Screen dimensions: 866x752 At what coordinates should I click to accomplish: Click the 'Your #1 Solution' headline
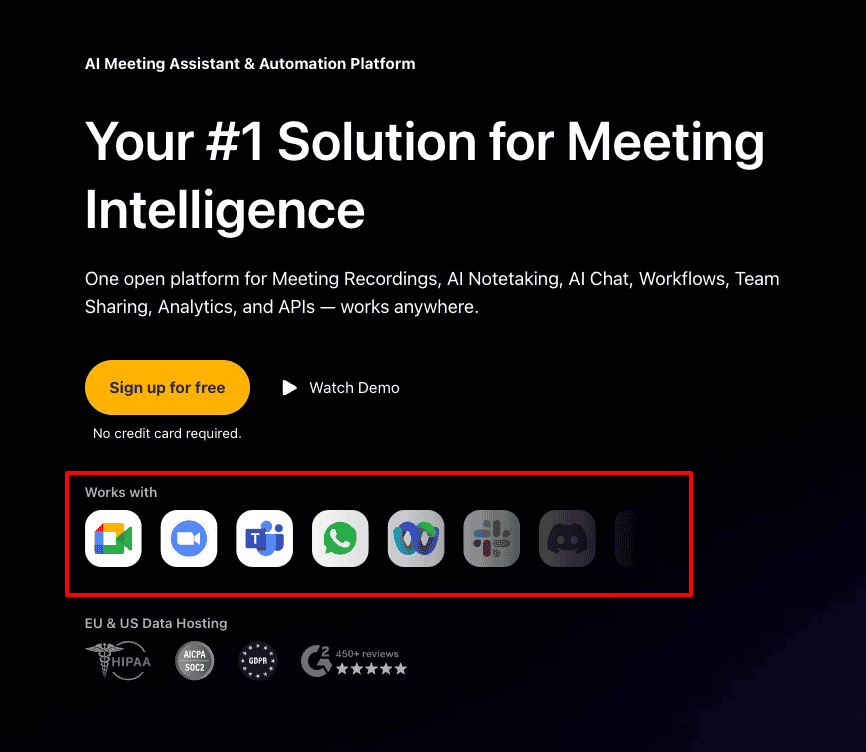click(425, 175)
